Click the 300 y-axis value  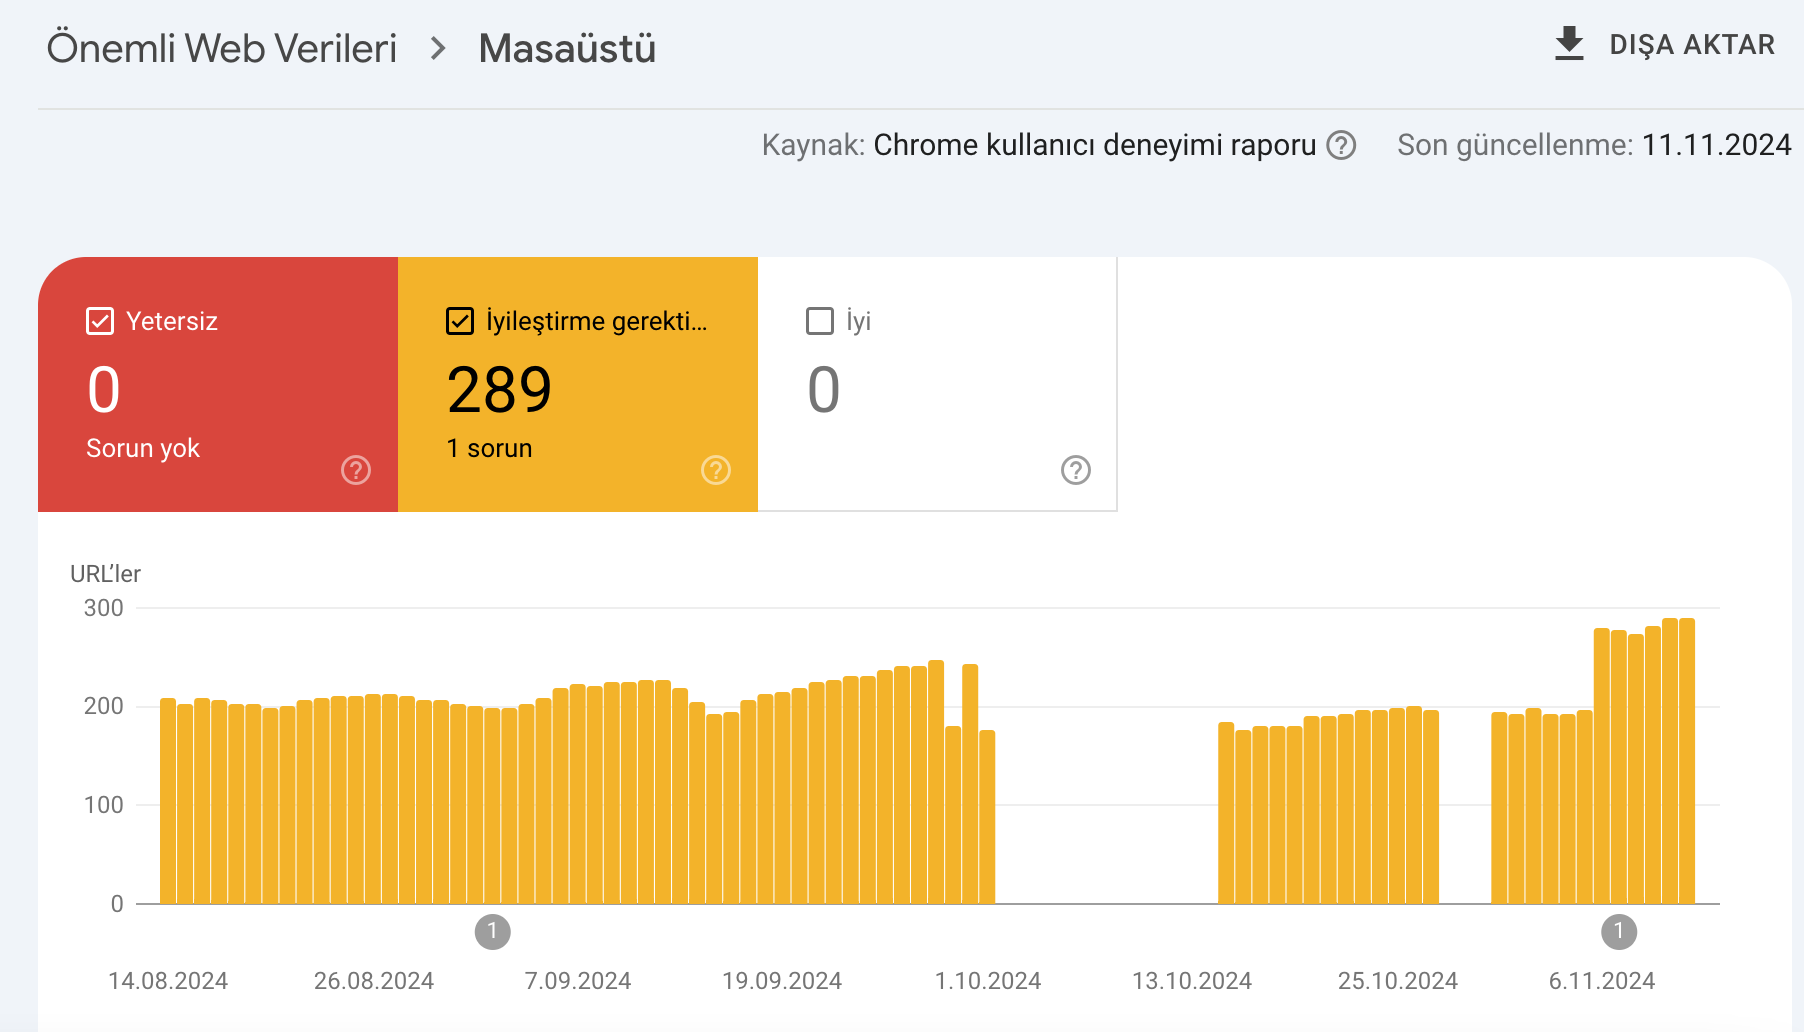104,608
